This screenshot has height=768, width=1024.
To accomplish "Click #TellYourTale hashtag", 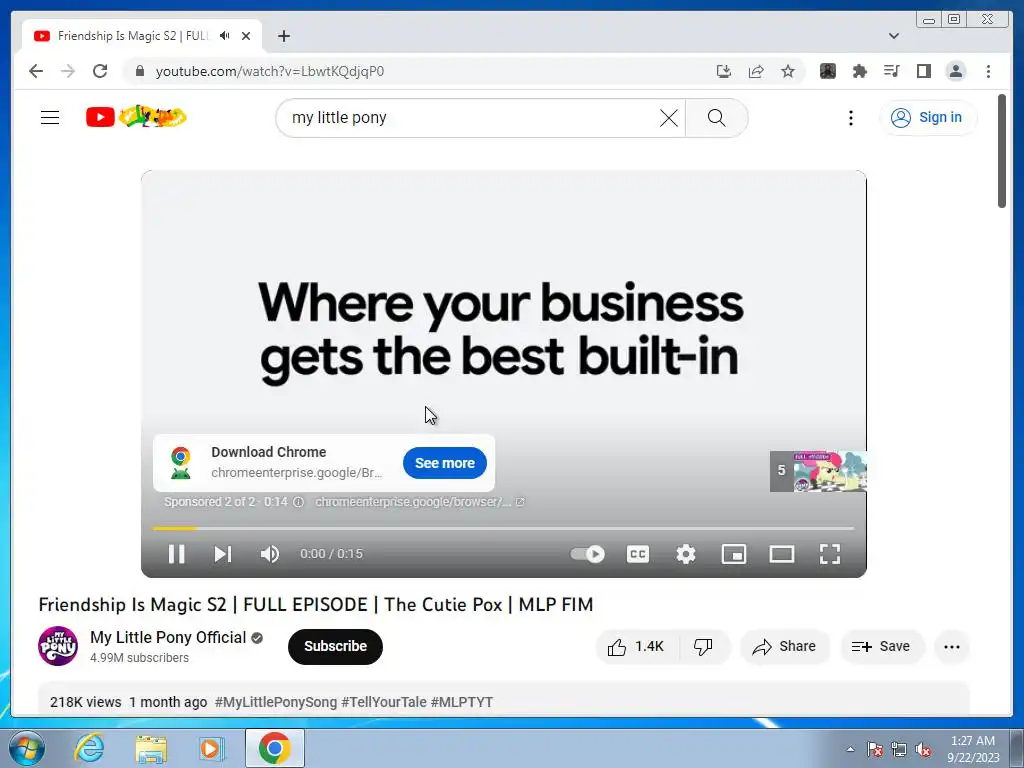I will (x=383, y=702).
